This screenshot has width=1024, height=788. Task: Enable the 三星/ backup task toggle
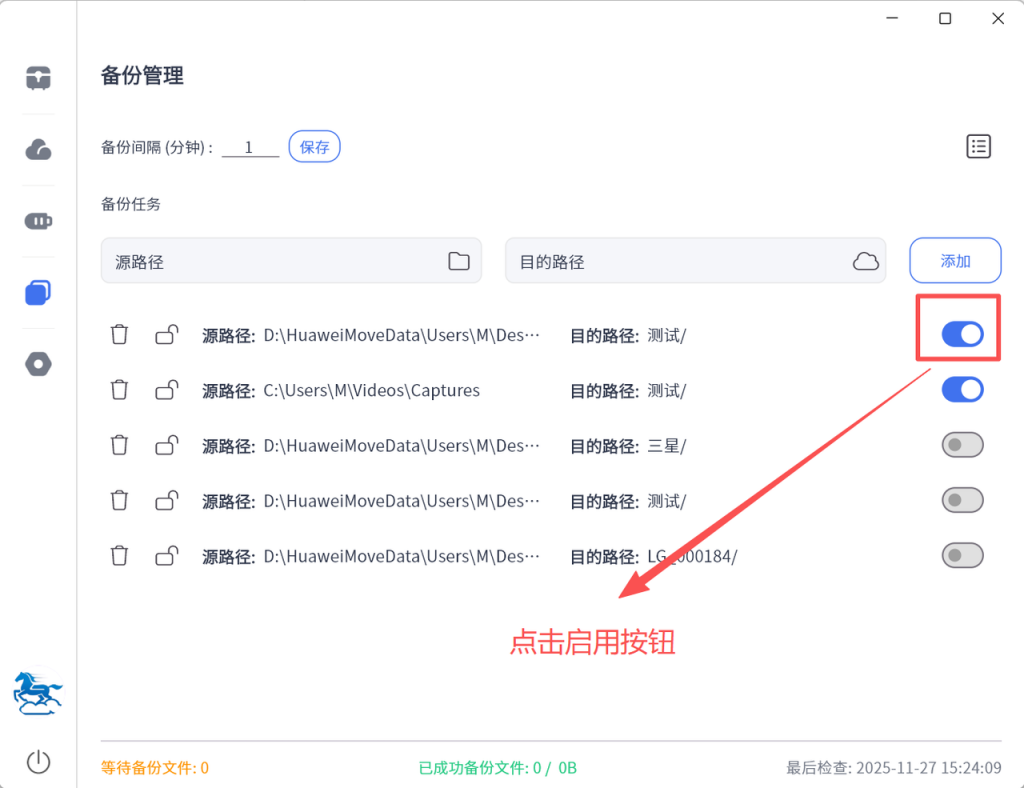962,445
